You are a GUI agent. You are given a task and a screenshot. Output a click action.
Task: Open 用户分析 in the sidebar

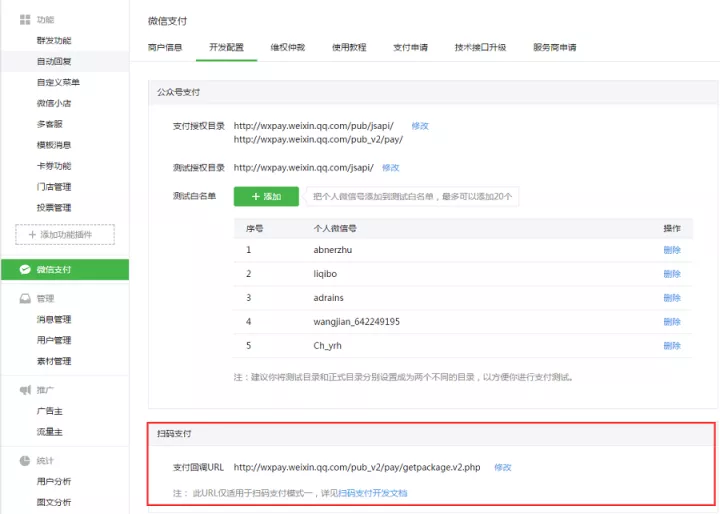tap(54, 481)
